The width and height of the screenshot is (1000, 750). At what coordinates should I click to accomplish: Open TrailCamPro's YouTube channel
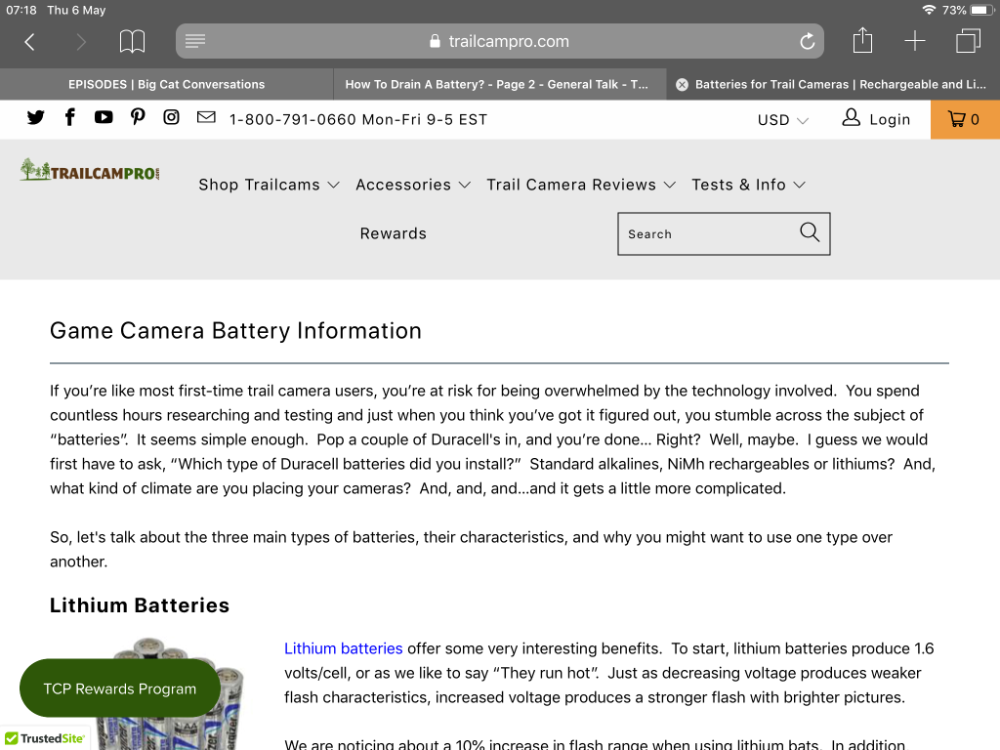[x=103, y=117]
